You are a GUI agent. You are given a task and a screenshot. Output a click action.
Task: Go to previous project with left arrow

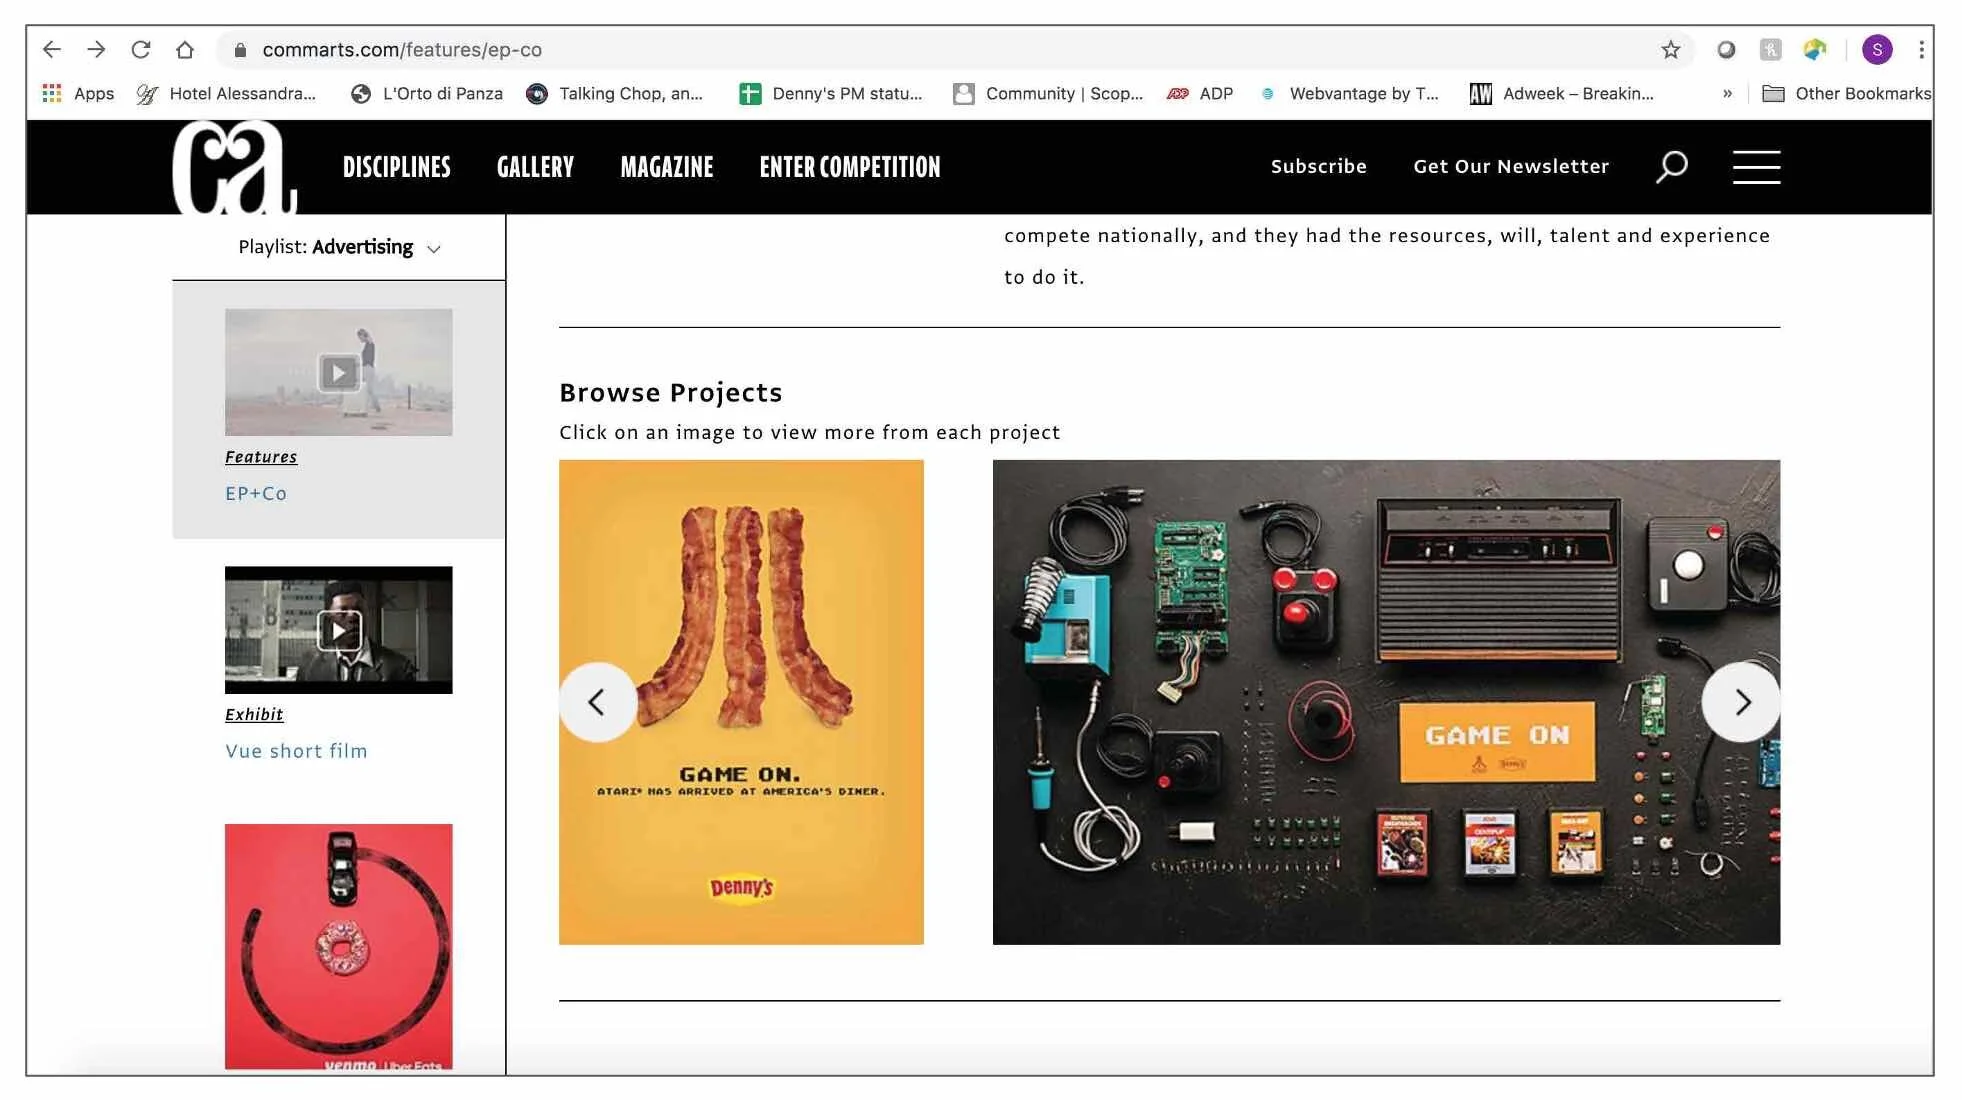(x=597, y=702)
